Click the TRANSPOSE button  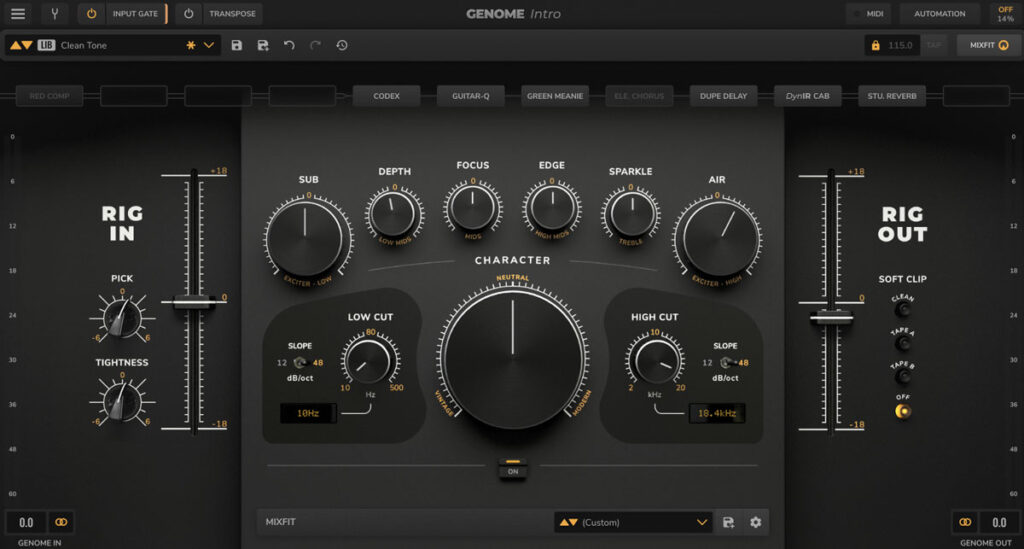[x=232, y=13]
